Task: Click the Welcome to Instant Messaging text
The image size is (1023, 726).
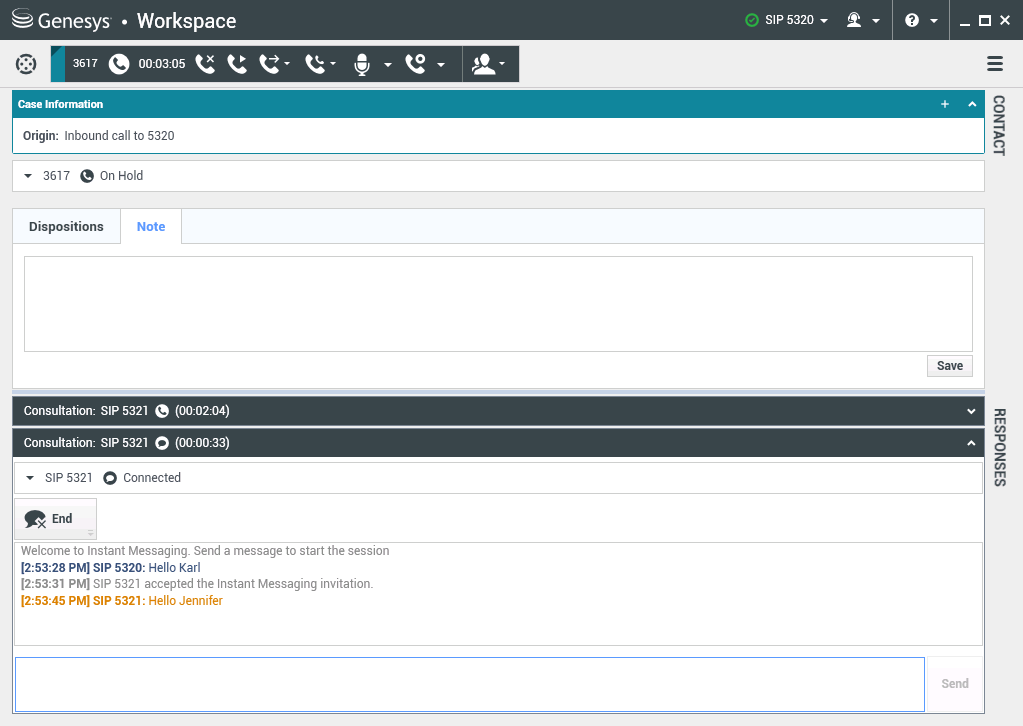Action: 205,551
